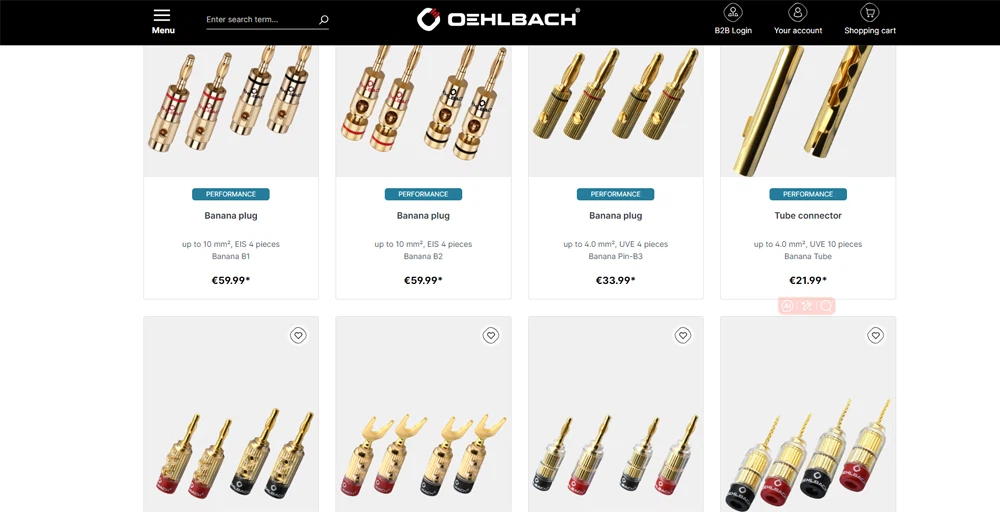This screenshot has width=1000, height=512.
Task: Click the Oehlbach logo
Action: pos(499,18)
